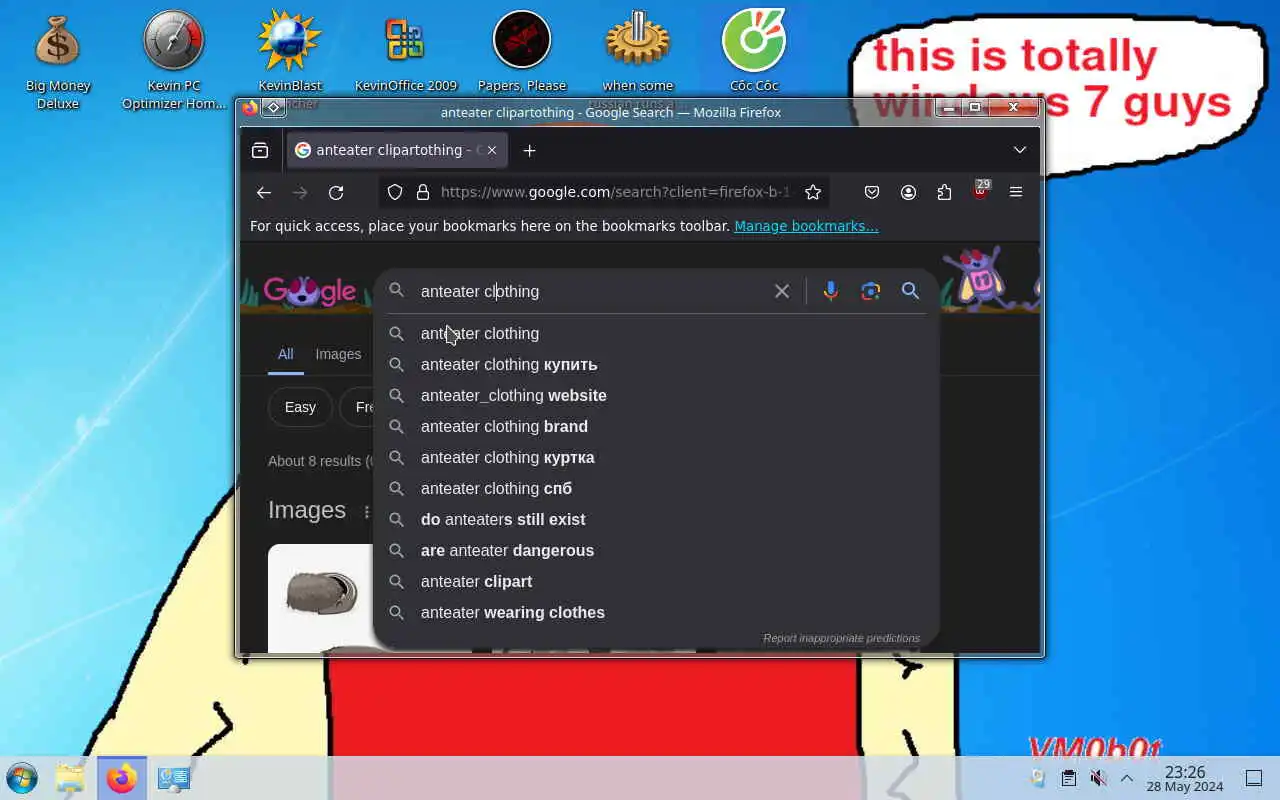Open Kevin PC Optimizer desktop shortcut
1280x800 pixels.
174,60
